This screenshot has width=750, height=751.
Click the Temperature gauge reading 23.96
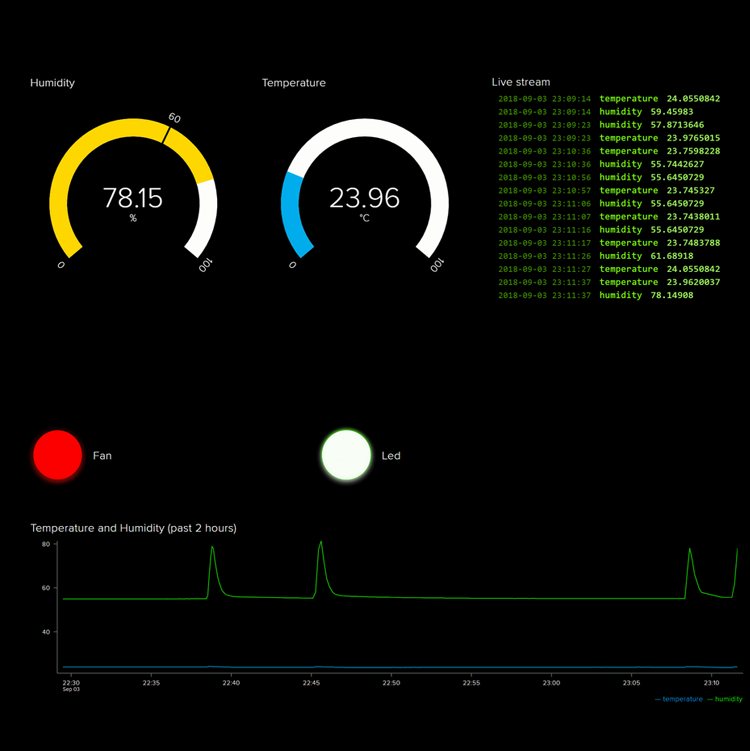[364, 198]
